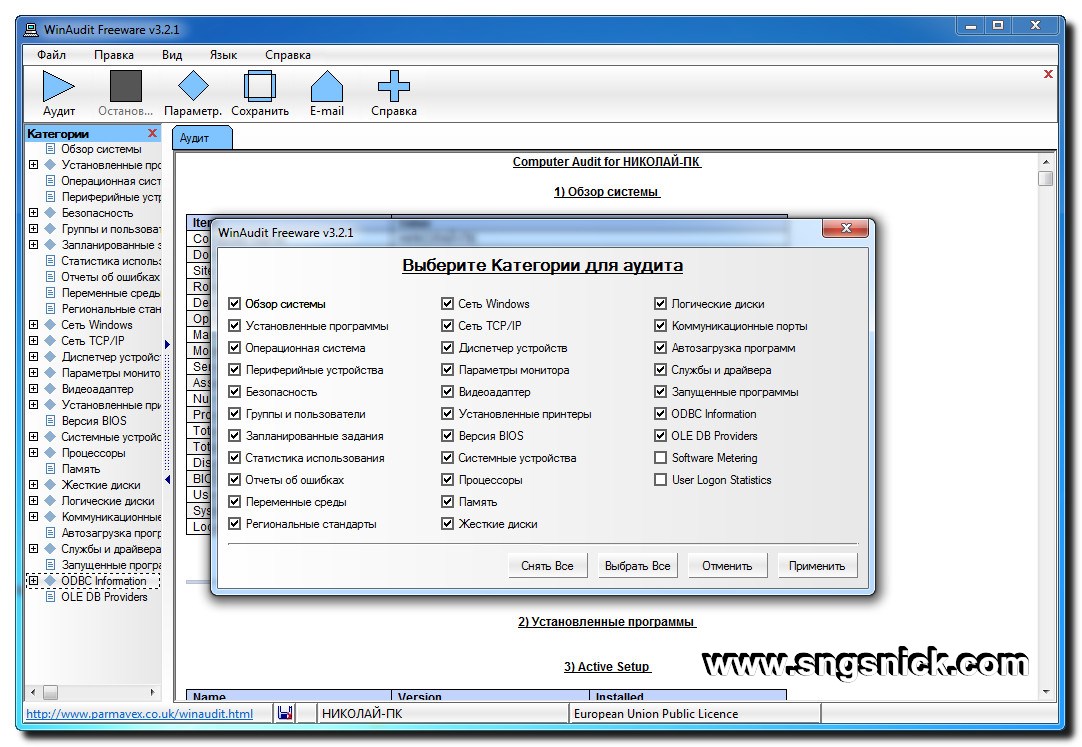This screenshot has height=747, width=1082.
Task: Close the toolbar with the red X at its right end
Action: coord(1048,74)
